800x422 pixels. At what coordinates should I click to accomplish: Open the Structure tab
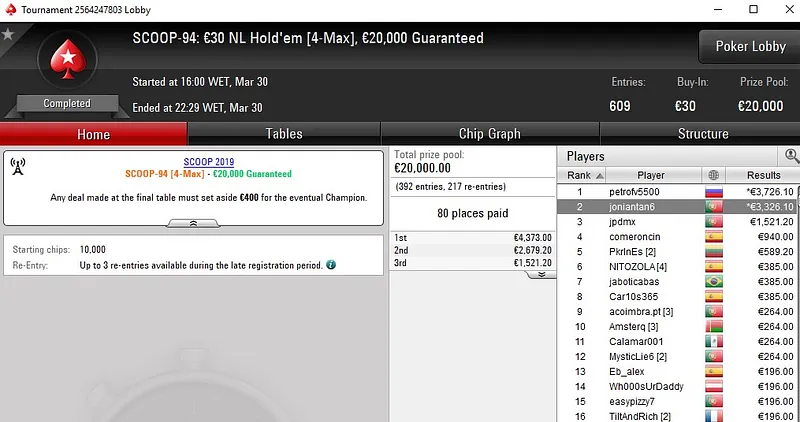703,134
